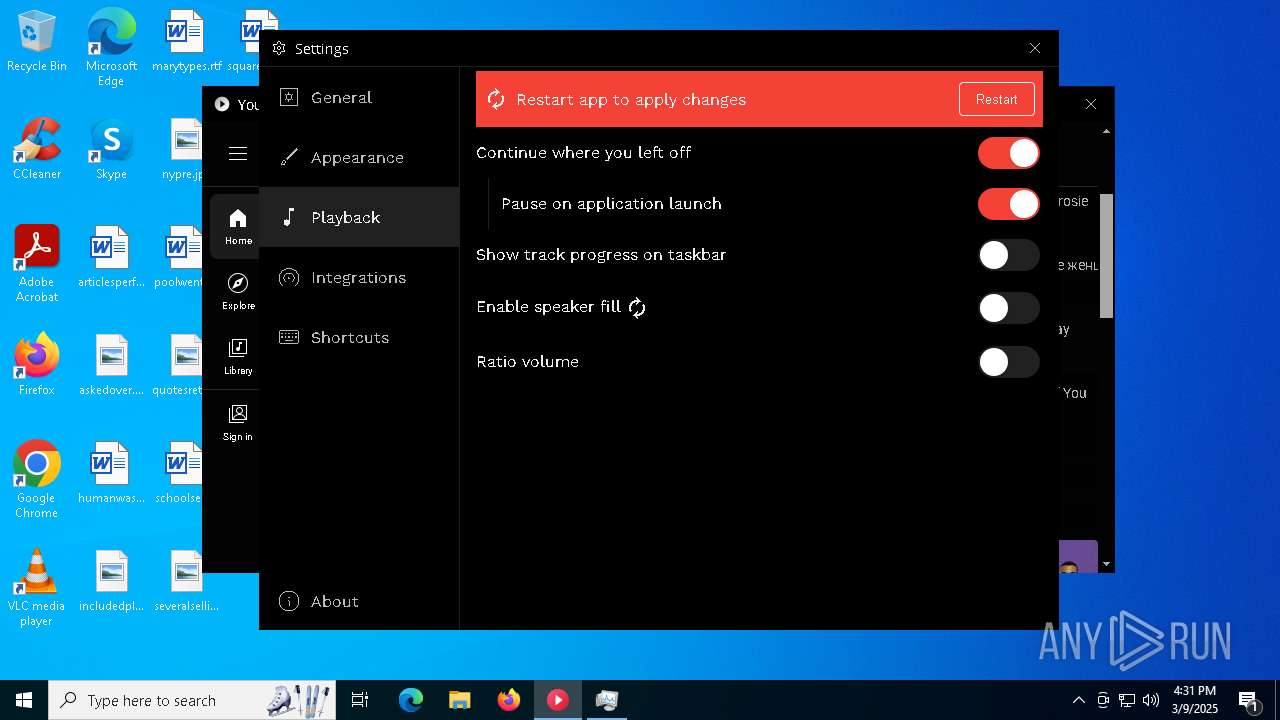This screenshot has width=1280, height=720.
Task: Click the Settings gear icon in title bar
Action: pyautogui.click(x=279, y=48)
